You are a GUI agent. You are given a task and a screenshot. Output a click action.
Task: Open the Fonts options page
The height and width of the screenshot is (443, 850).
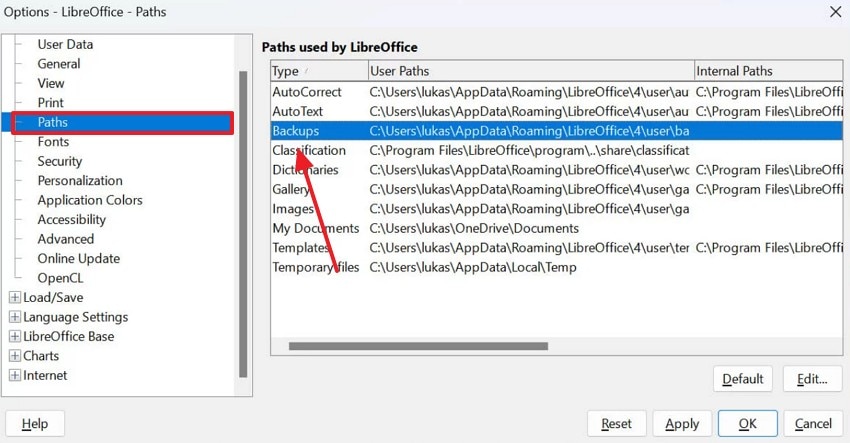53,142
